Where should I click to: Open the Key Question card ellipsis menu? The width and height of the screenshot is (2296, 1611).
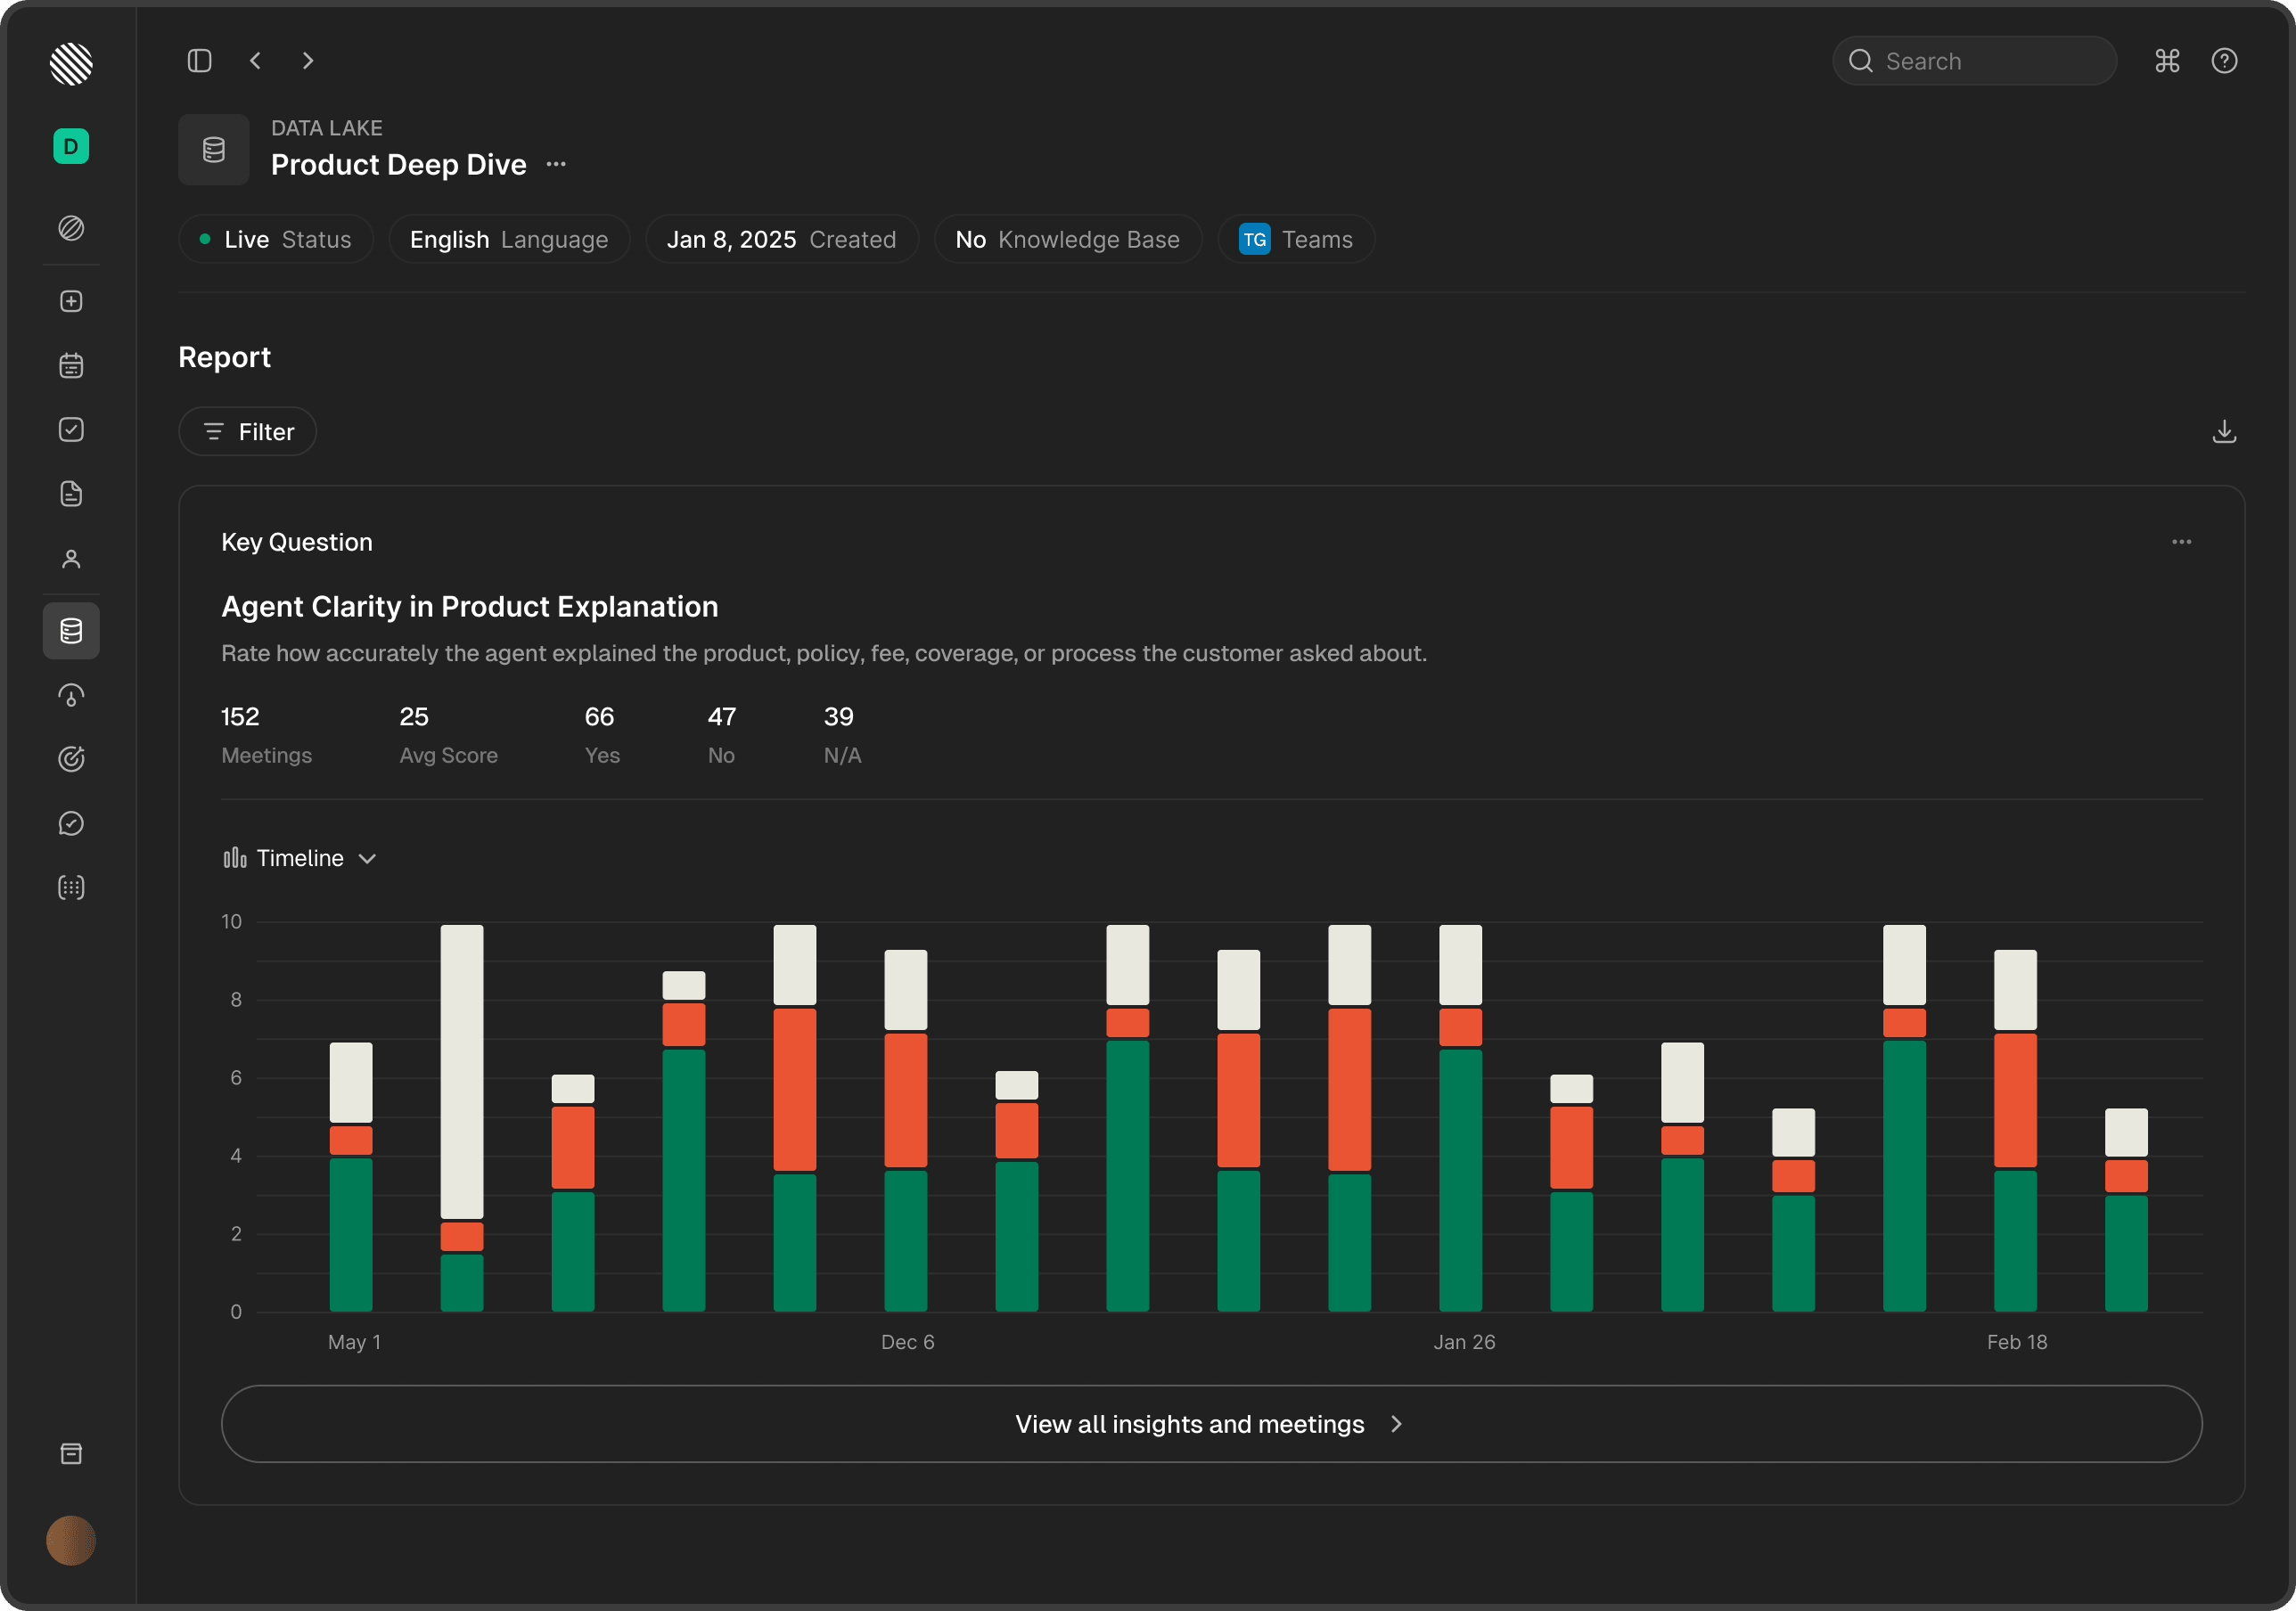tap(2182, 542)
